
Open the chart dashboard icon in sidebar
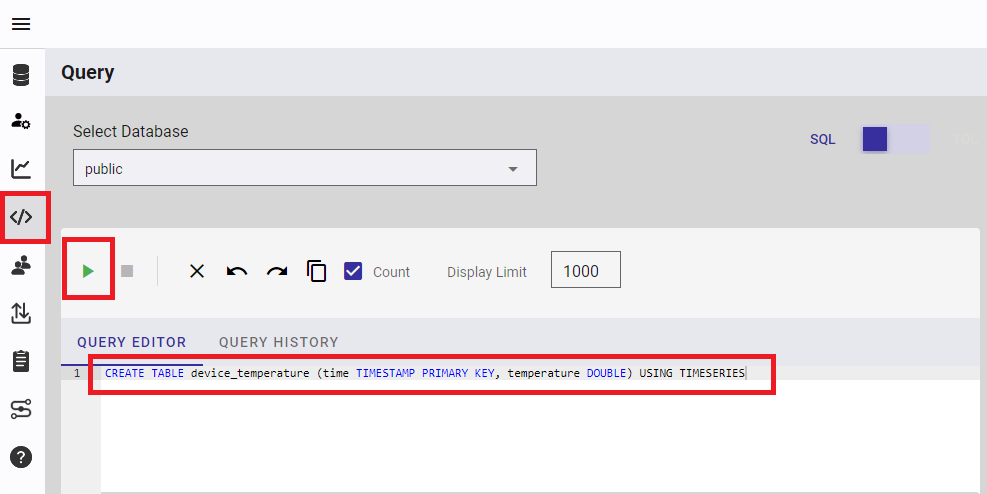21,169
